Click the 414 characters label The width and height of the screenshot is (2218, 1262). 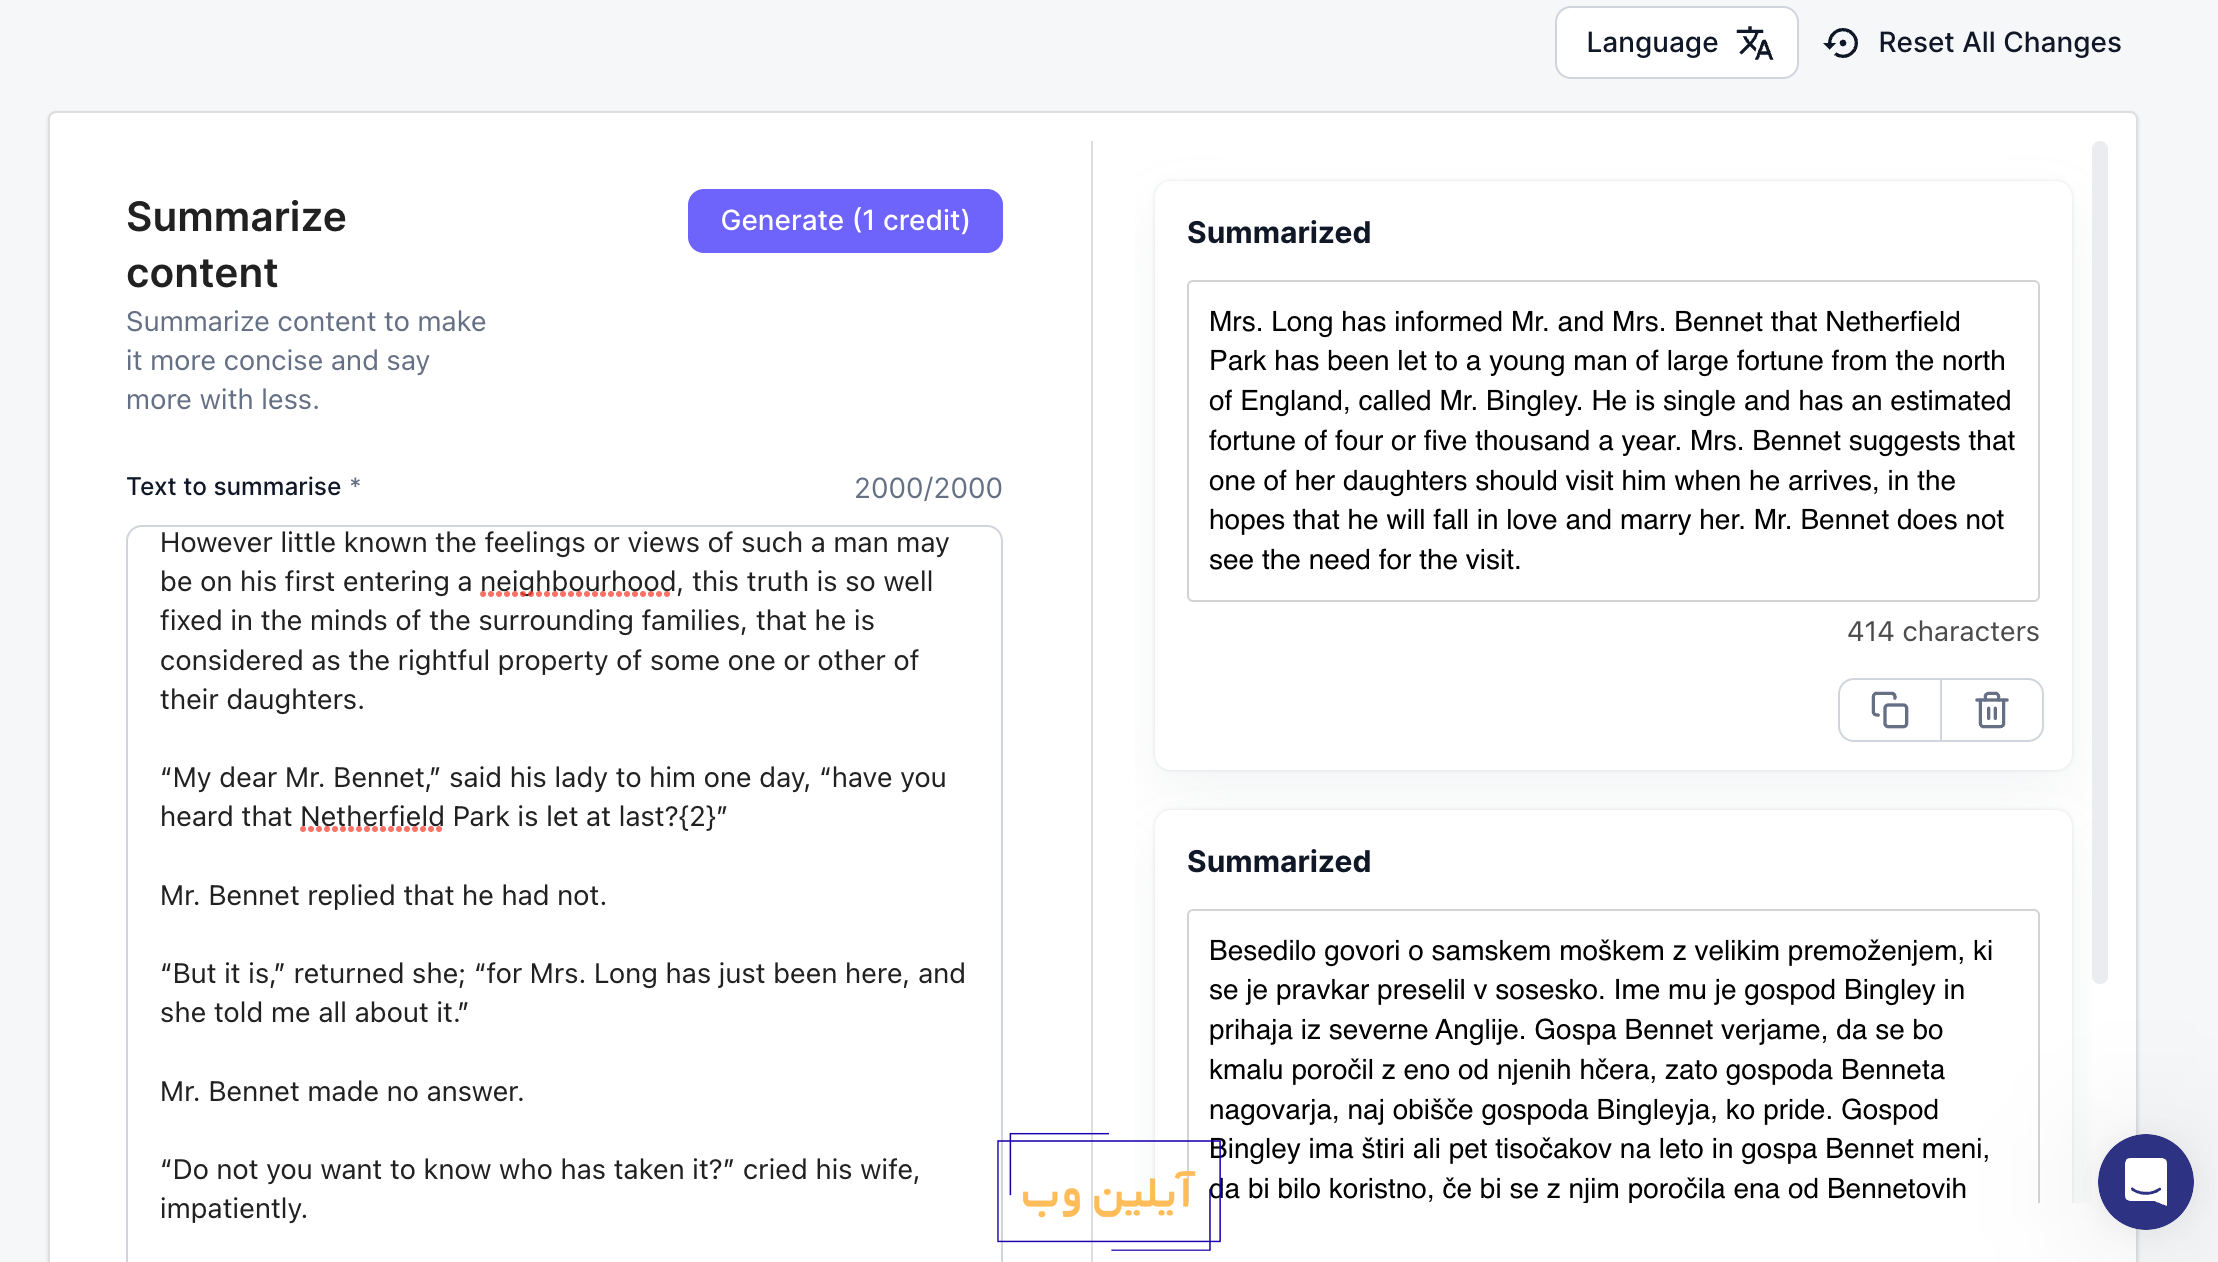(1942, 632)
